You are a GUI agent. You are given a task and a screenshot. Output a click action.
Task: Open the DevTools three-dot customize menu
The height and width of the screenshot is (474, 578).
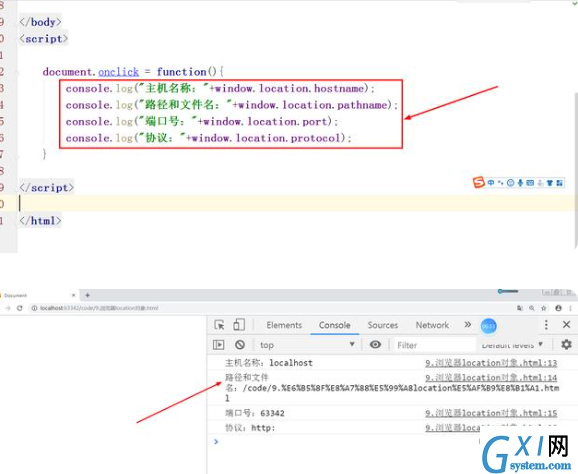point(546,325)
